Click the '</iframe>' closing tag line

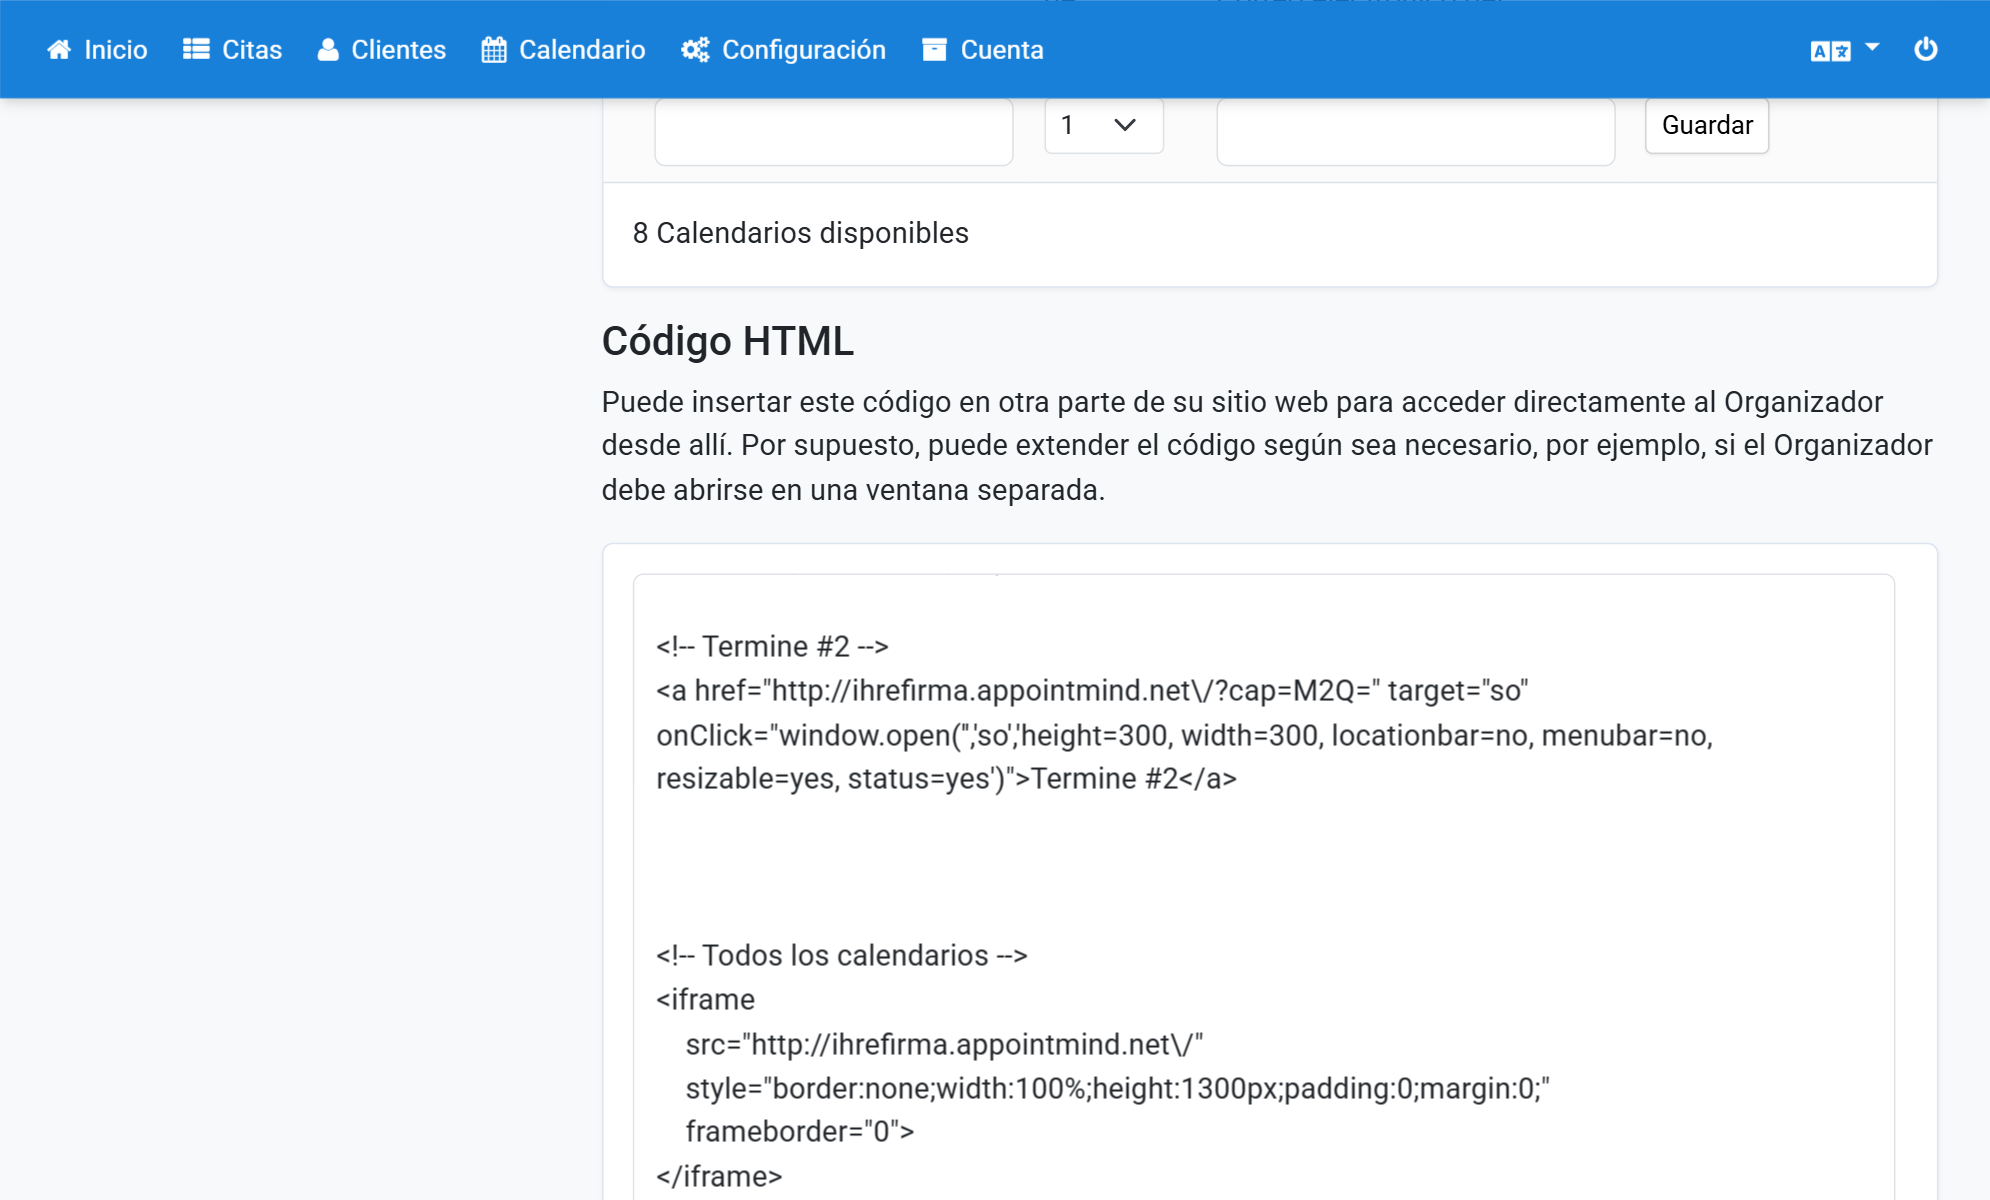tap(719, 1176)
